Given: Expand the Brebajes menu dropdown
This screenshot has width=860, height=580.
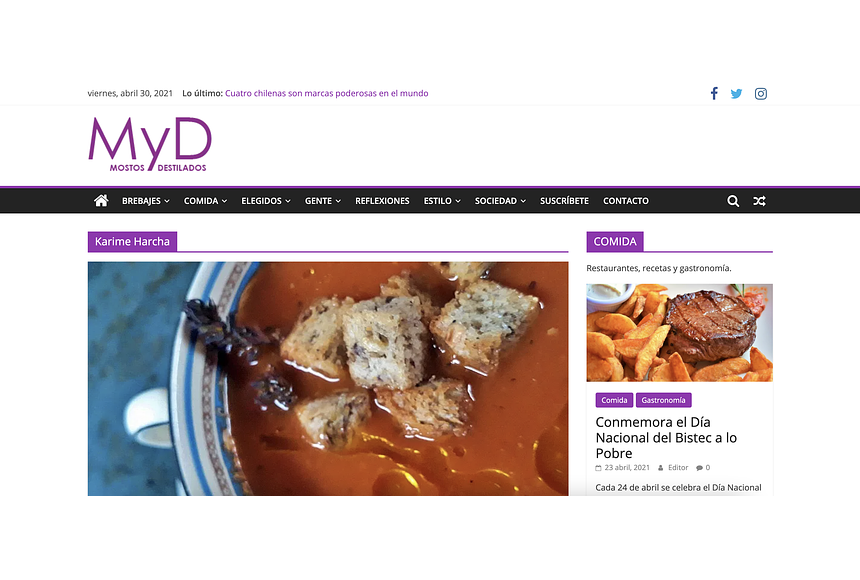Looking at the screenshot, I should tap(145, 201).
